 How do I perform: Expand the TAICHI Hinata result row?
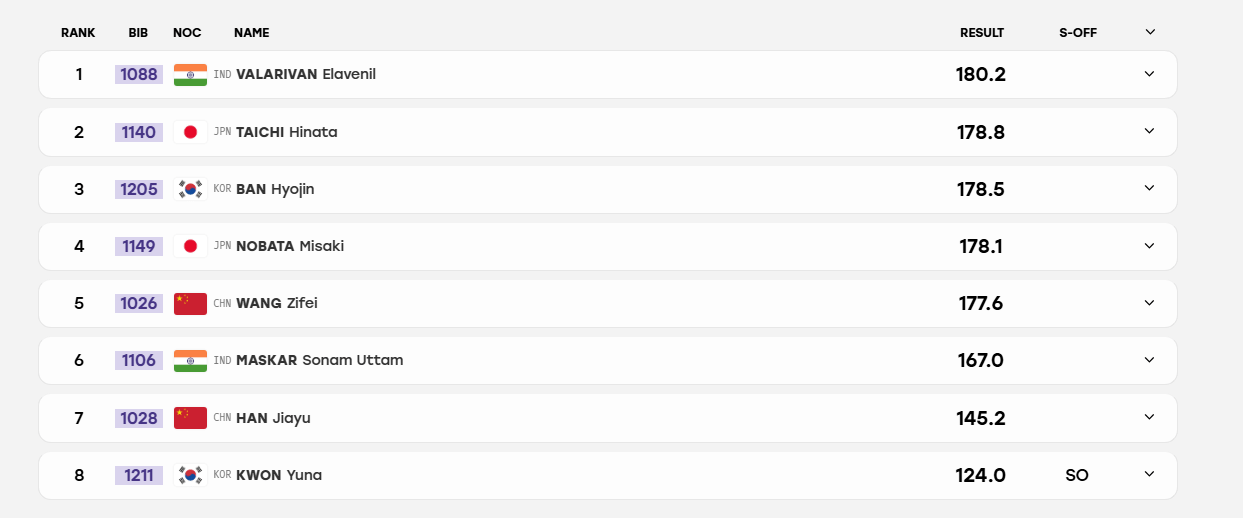1149,131
